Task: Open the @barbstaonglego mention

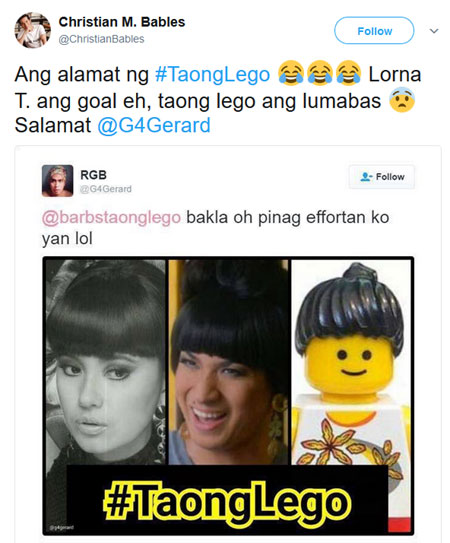Action: point(111,218)
